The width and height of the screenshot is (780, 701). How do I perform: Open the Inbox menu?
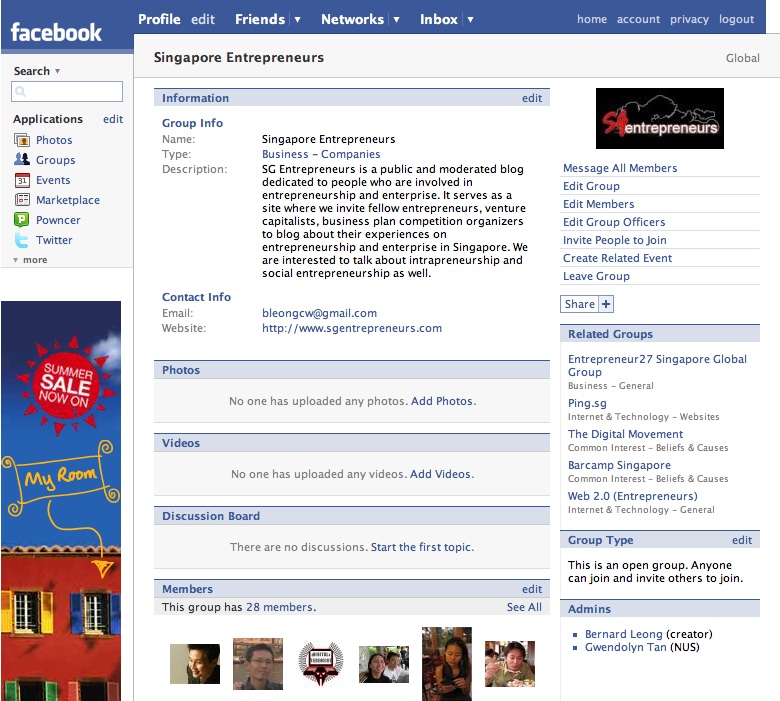(x=439, y=19)
